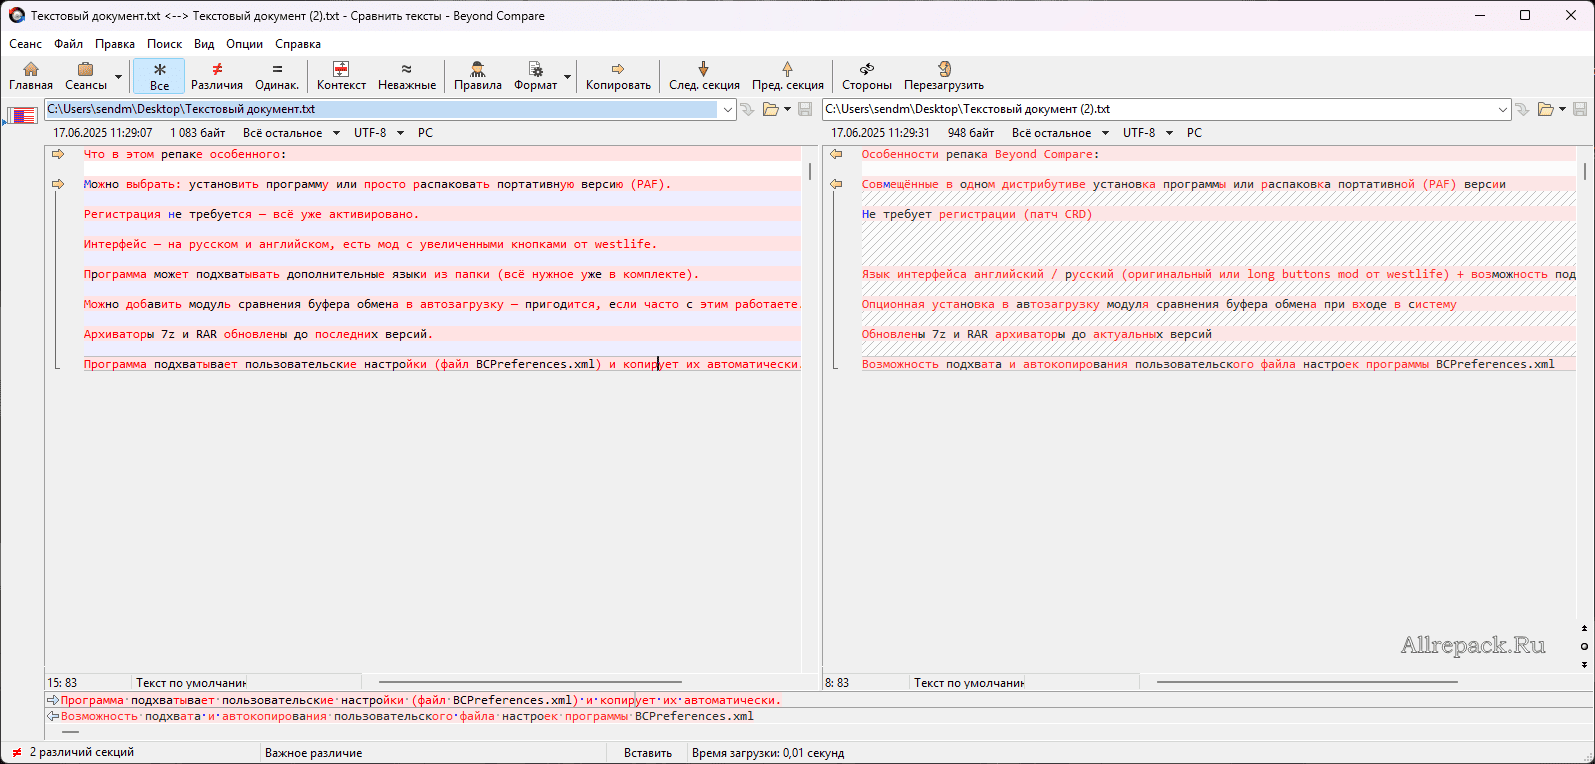Click left file date '17.06.2025 11:29:07'
The width and height of the screenshot is (1595, 764).
(103, 133)
